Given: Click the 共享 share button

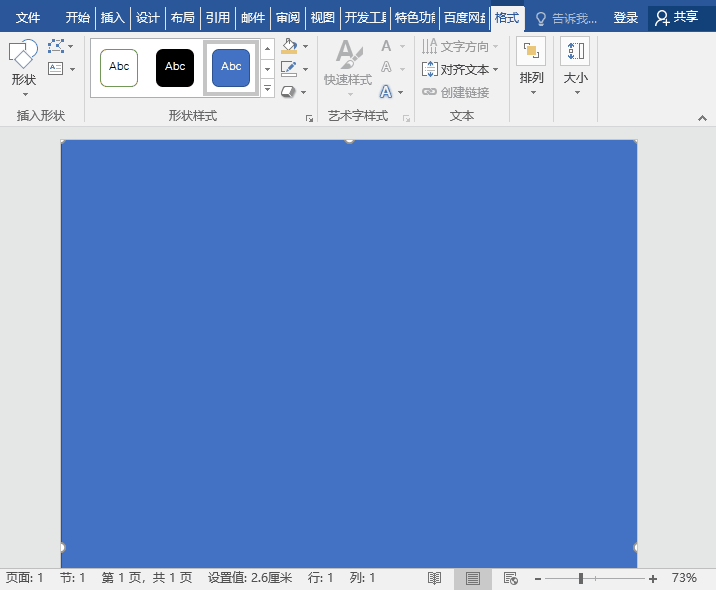Looking at the screenshot, I should (677, 18).
